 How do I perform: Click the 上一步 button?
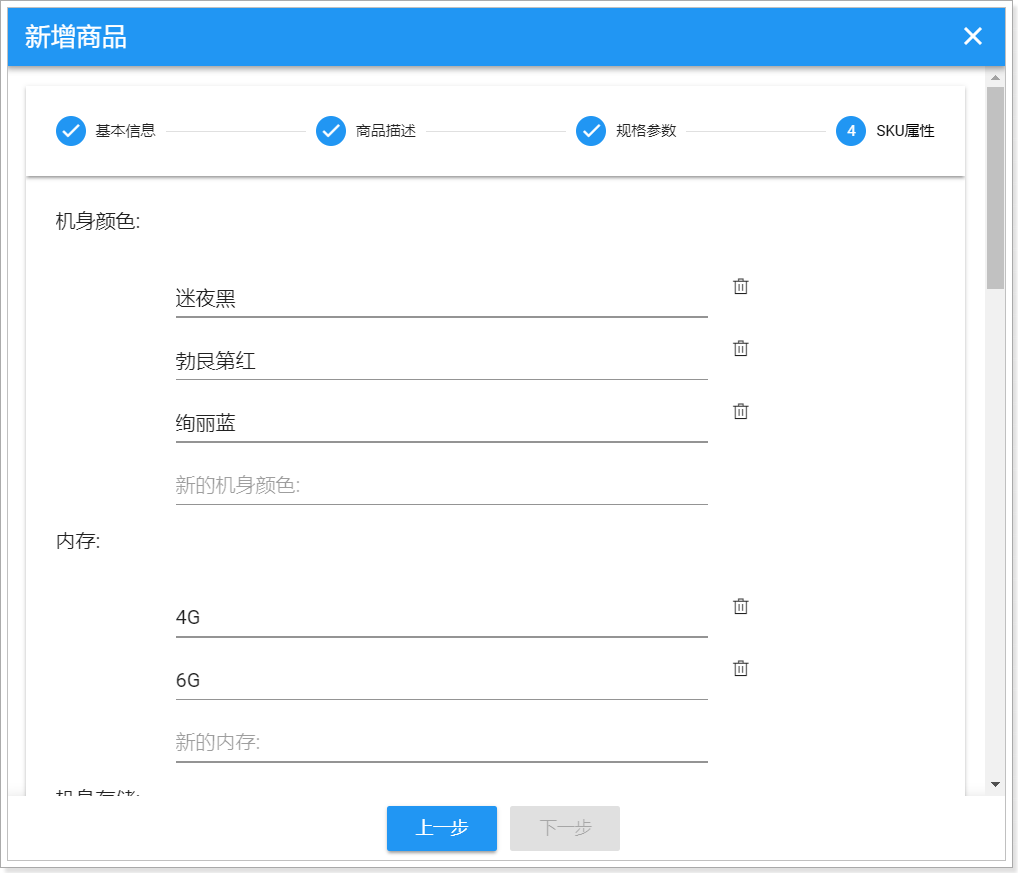click(441, 828)
